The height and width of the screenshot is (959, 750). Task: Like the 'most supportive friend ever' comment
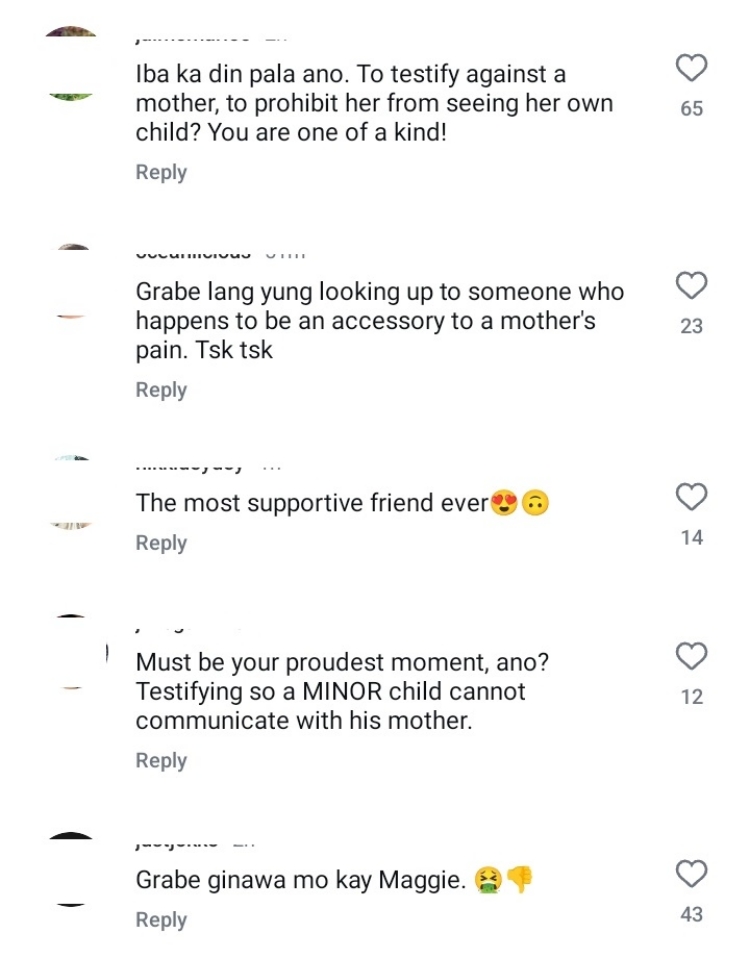point(692,496)
